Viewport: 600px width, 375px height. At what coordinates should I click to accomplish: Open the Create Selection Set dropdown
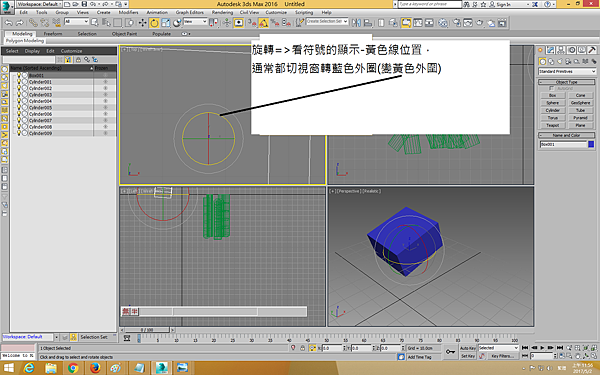(327, 21)
